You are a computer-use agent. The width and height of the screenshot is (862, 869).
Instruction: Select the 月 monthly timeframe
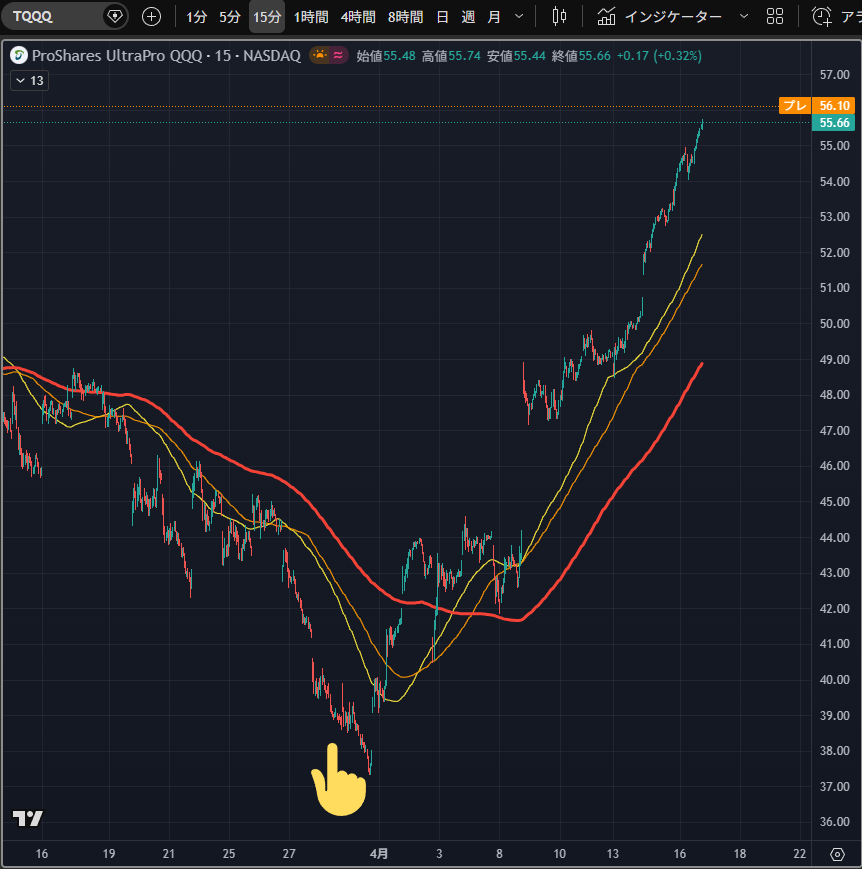pyautogui.click(x=493, y=17)
